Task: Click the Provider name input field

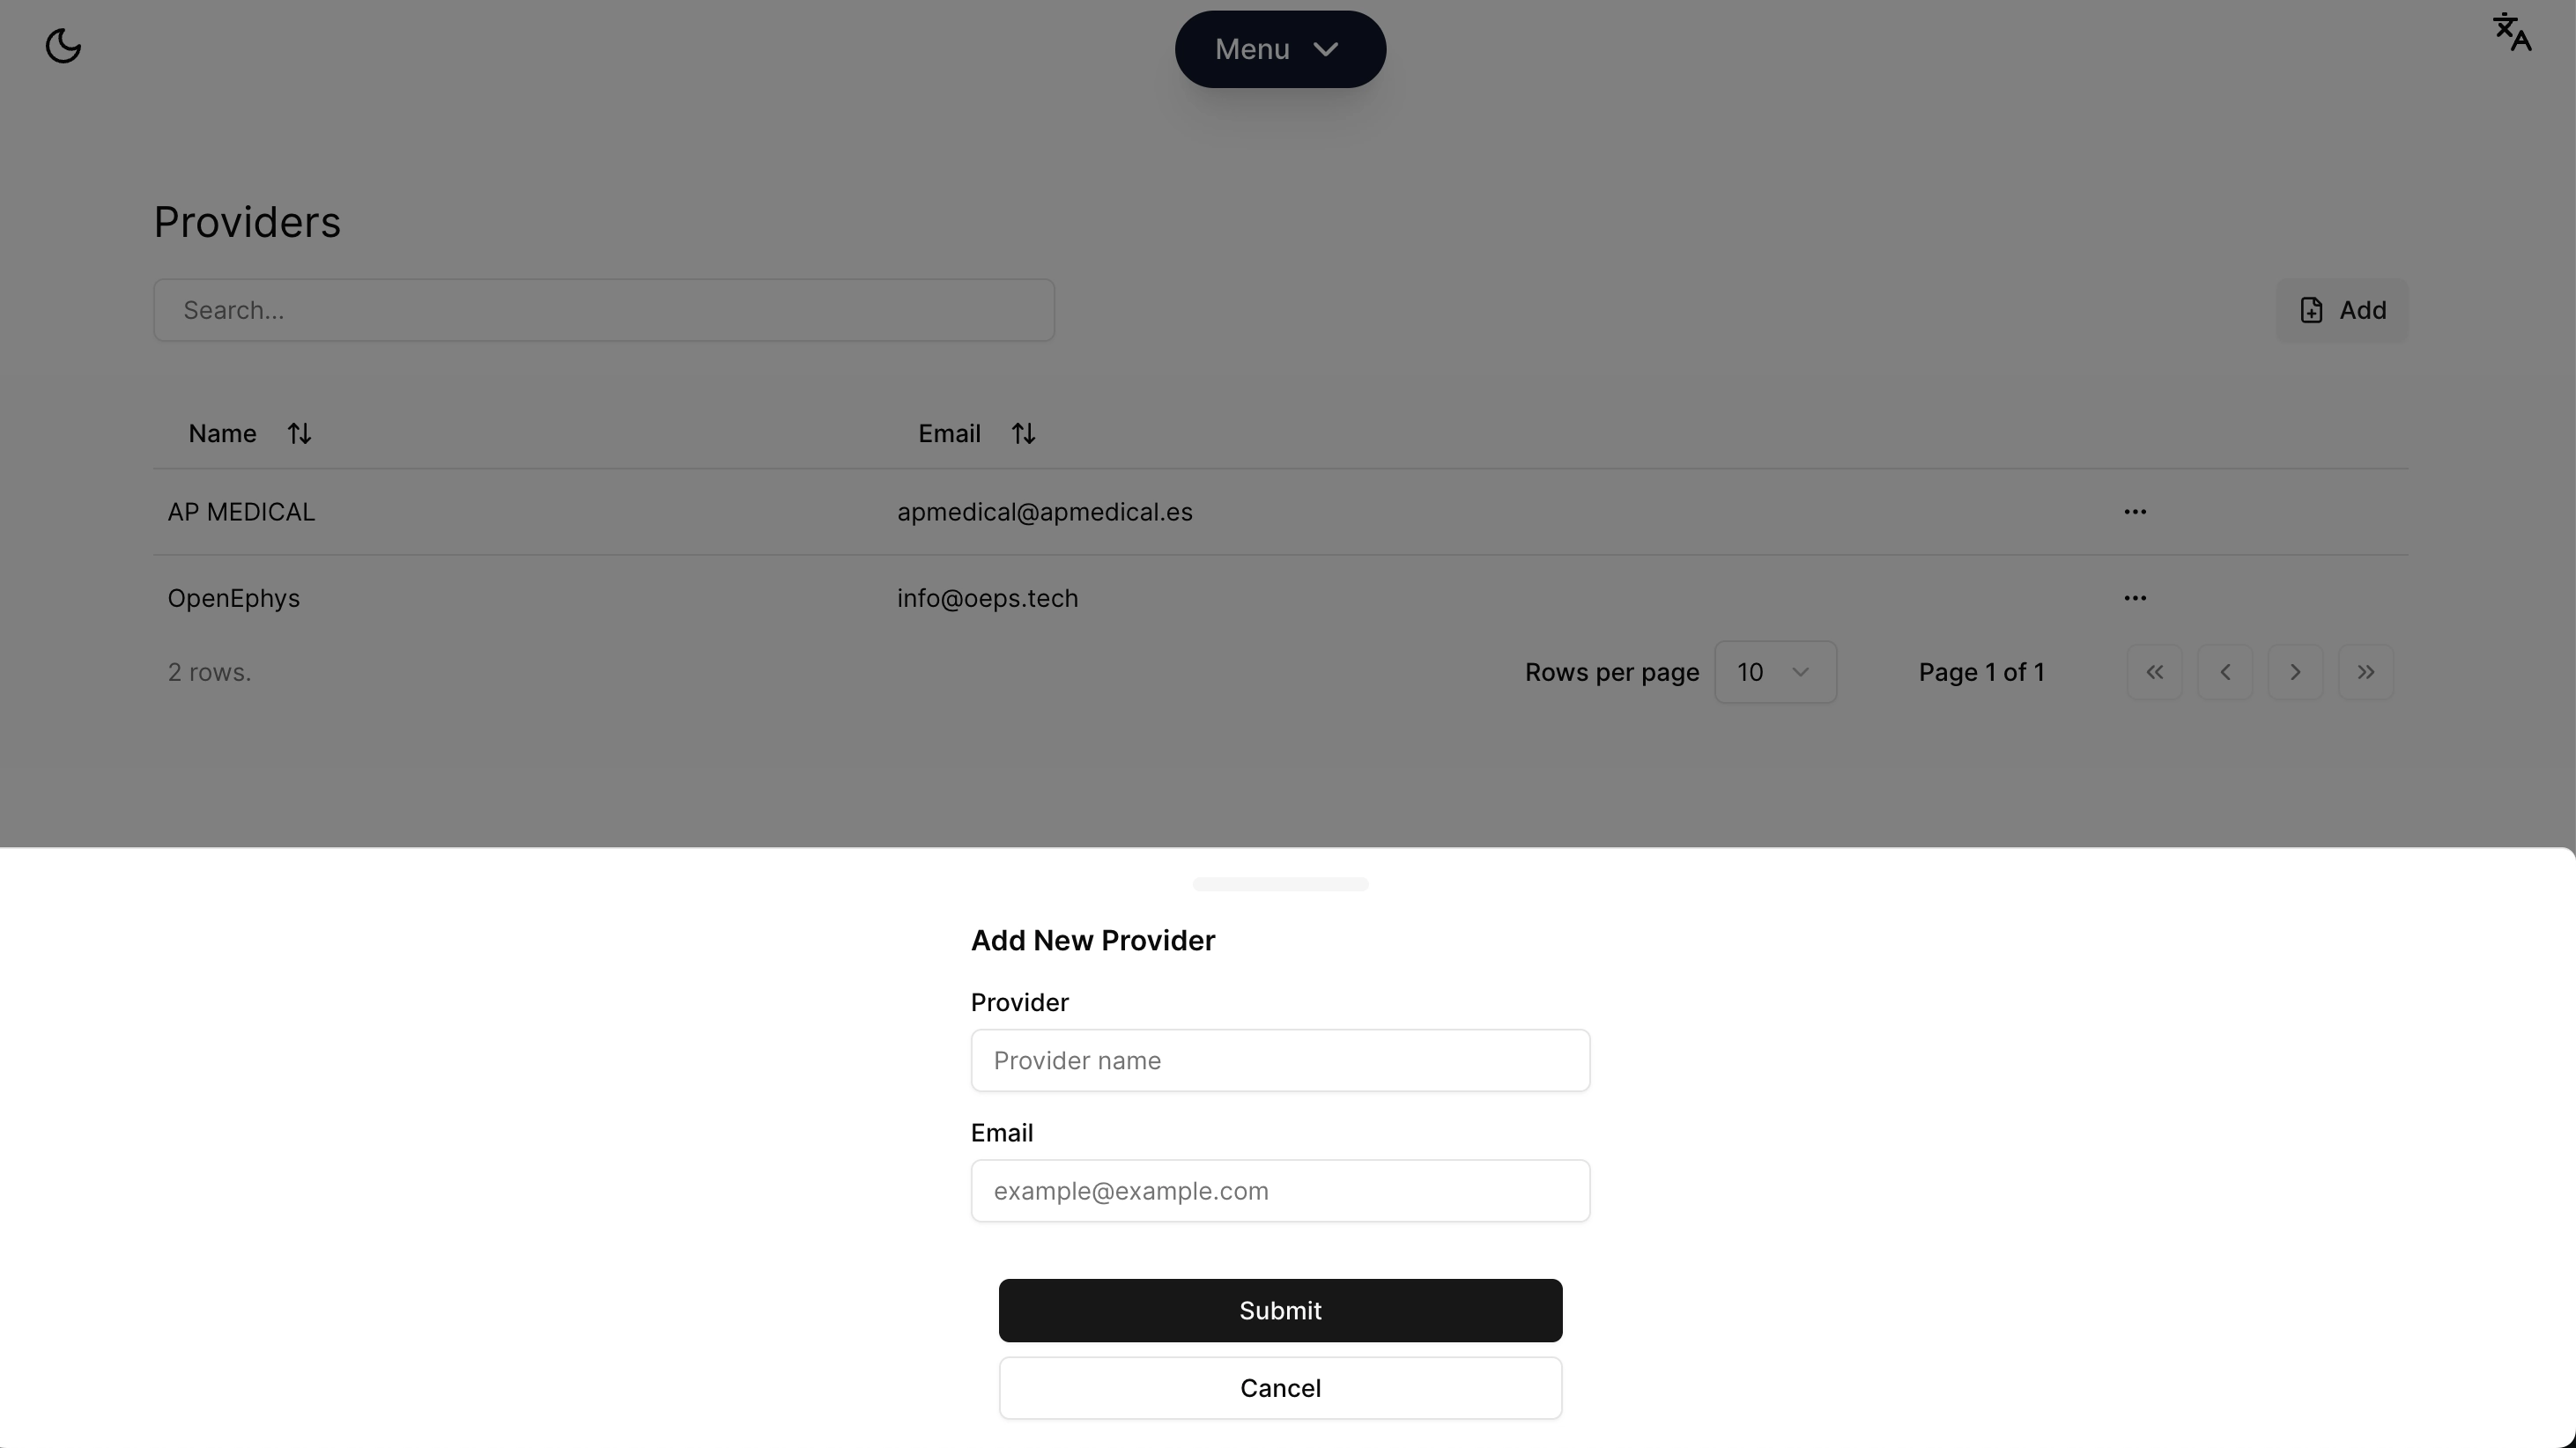Action: tap(1280, 1060)
